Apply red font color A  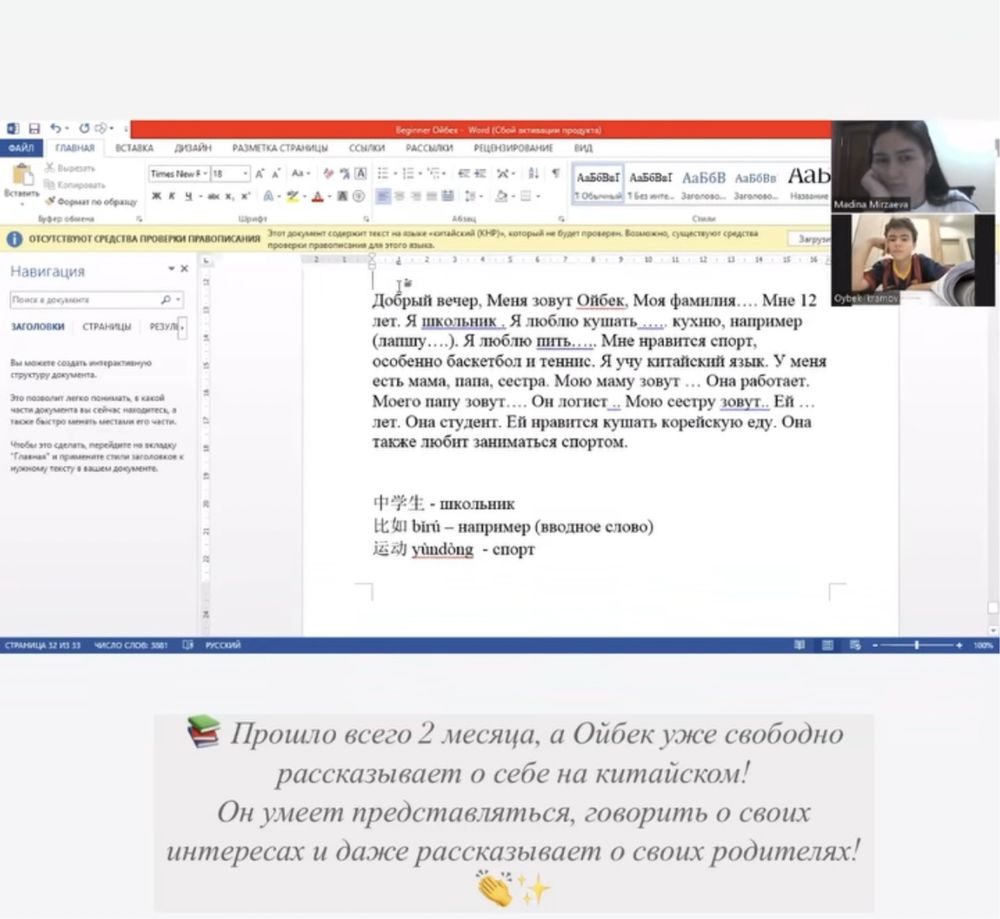tap(318, 196)
